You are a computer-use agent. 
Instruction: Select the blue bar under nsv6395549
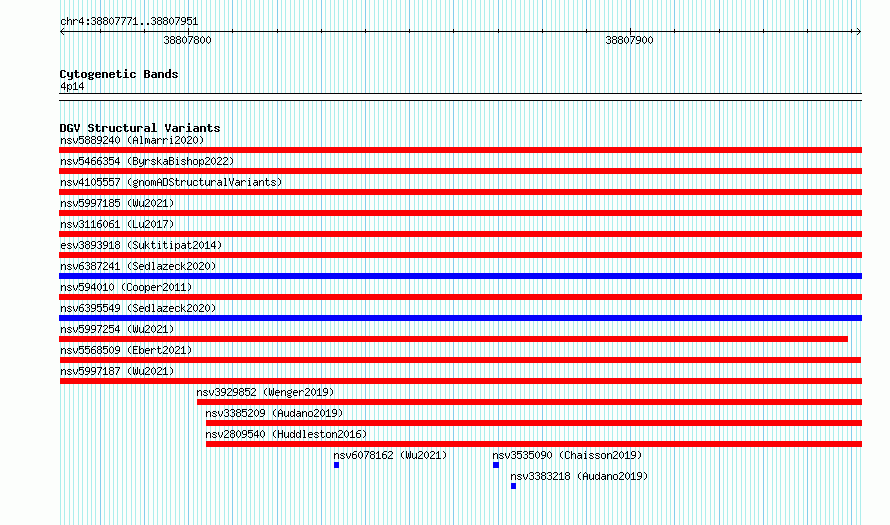460,318
